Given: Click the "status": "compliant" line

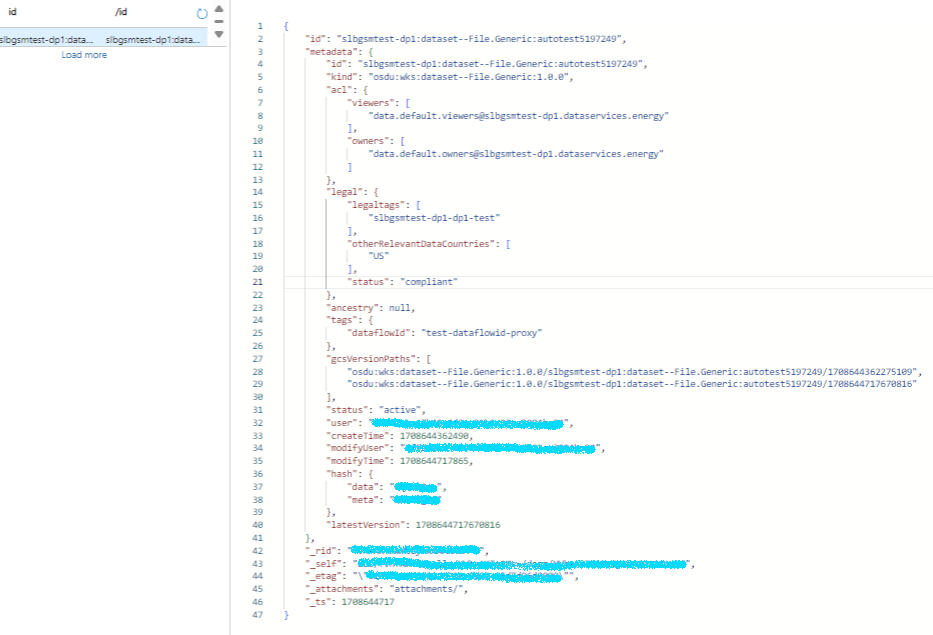Looking at the screenshot, I should point(402,282).
